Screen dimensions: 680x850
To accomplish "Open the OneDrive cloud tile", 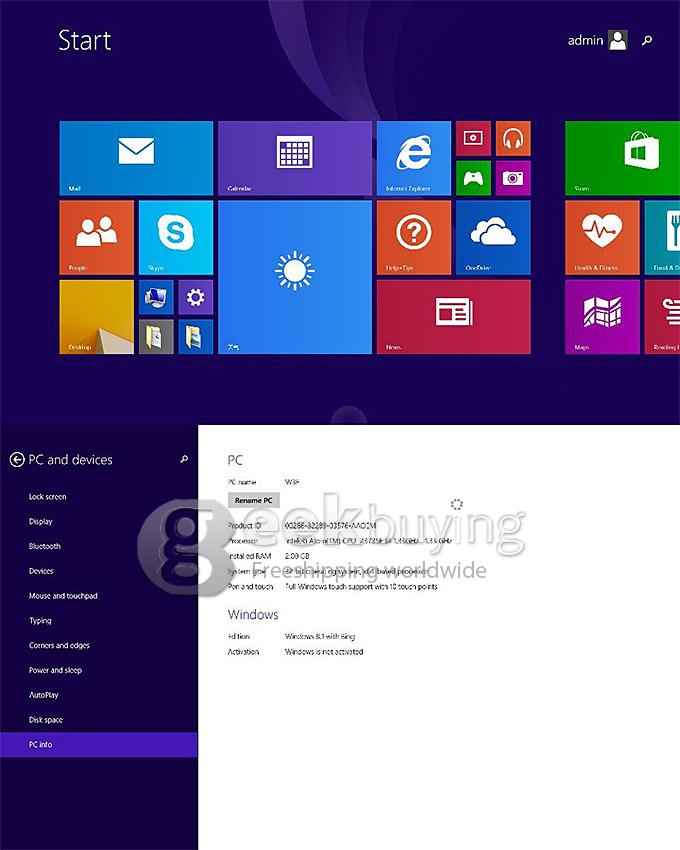I will pos(493,237).
